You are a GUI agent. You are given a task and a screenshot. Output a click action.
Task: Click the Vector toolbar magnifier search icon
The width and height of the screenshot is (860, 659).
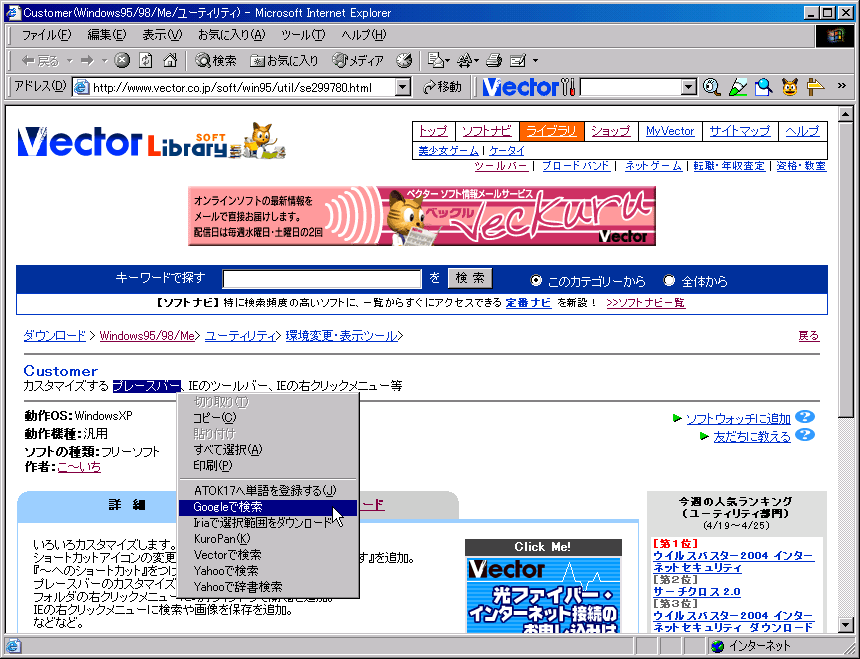point(711,87)
